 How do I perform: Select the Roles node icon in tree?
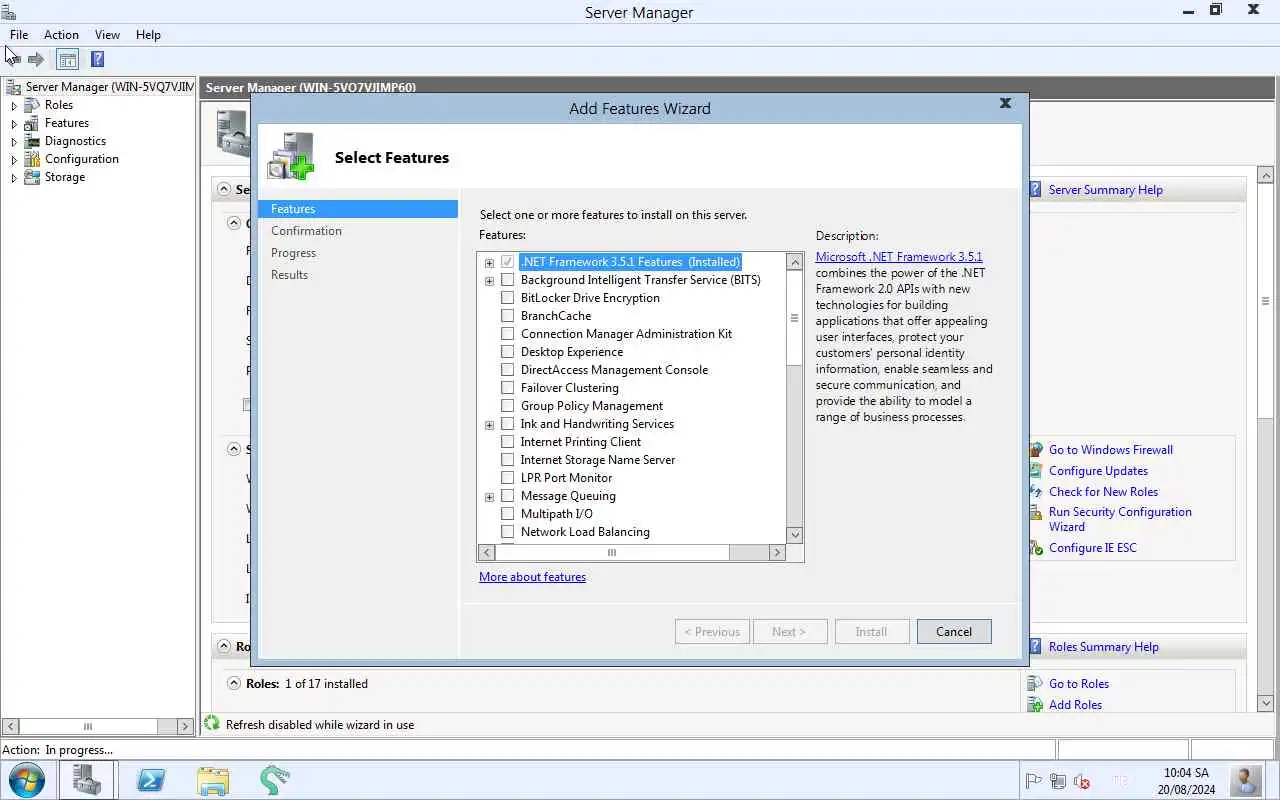click(x=33, y=105)
